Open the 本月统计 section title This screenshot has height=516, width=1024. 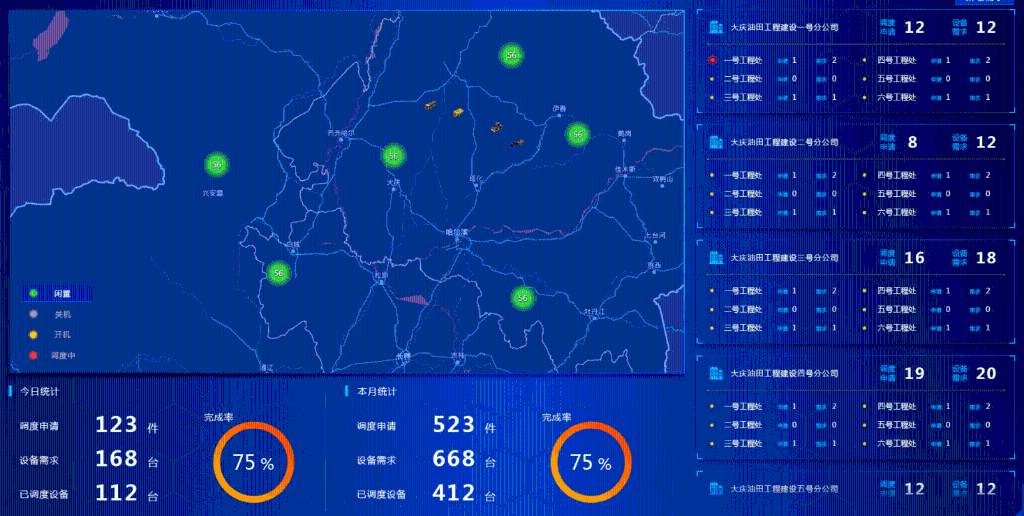click(376, 391)
